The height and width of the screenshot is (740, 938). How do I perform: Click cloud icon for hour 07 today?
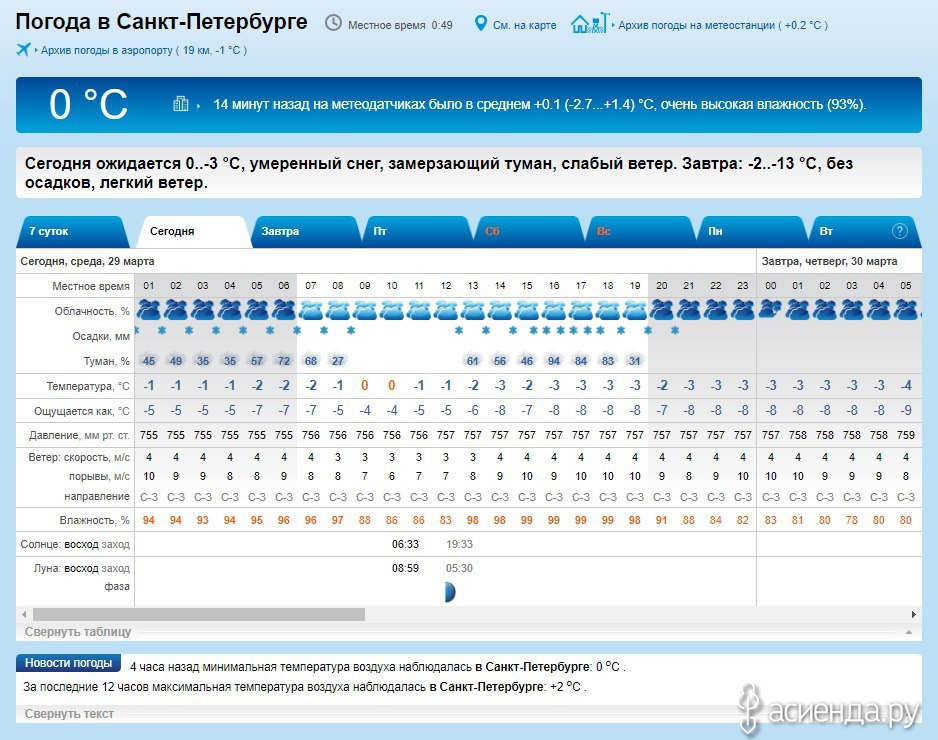(311, 310)
